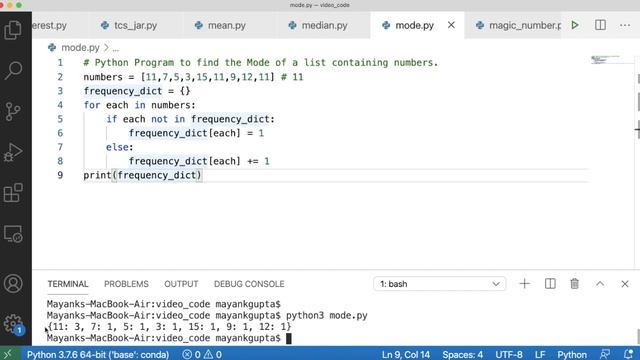This screenshot has height=360, width=640.
Task: Select the Python 3.7.6 interpreter in status bar
Action: pos(98,354)
